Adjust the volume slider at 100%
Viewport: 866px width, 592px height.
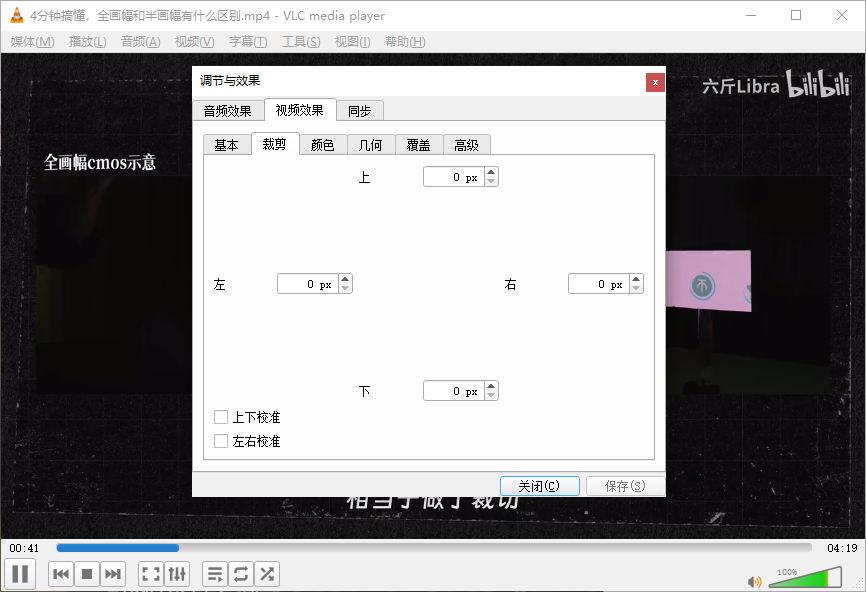tap(805, 578)
